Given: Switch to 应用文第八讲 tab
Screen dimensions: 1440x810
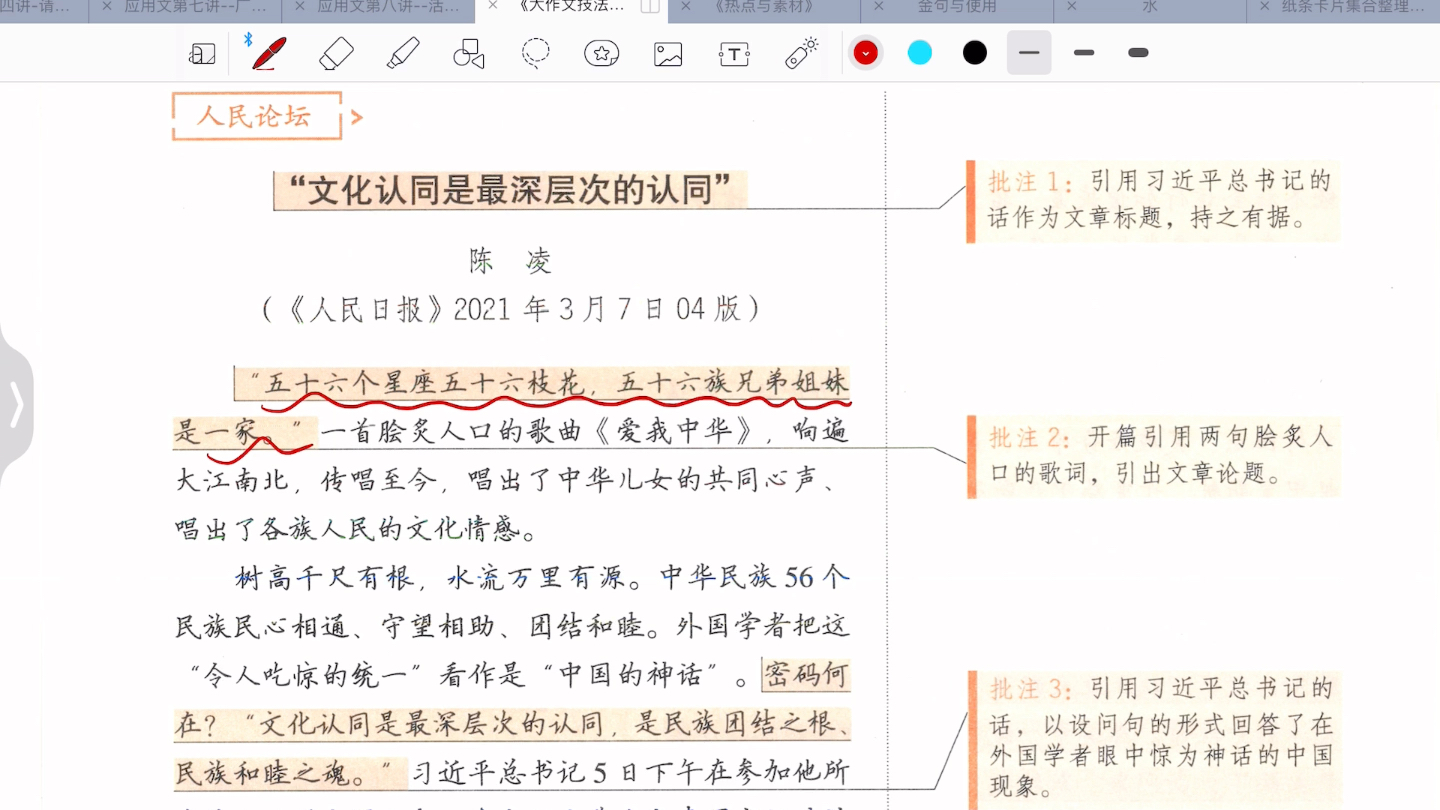Looking at the screenshot, I should 389,7.
